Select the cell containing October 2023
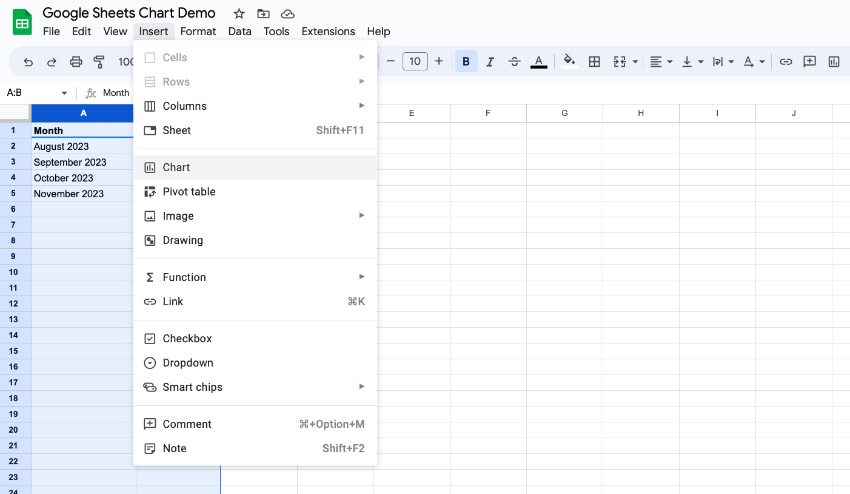The width and height of the screenshot is (850, 494). click(83, 178)
